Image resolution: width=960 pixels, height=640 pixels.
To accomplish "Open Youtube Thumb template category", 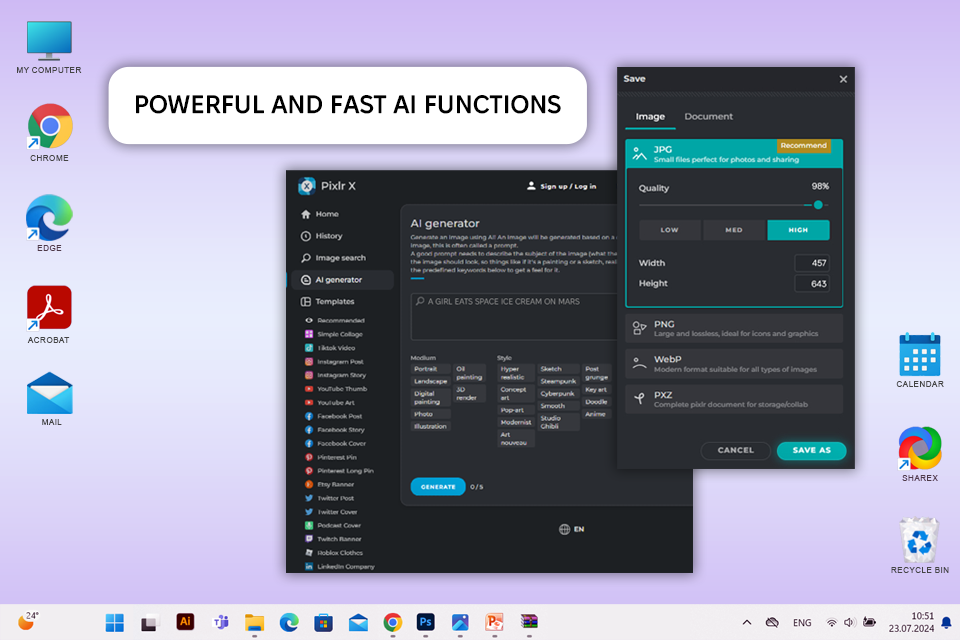I will coord(336,389).
